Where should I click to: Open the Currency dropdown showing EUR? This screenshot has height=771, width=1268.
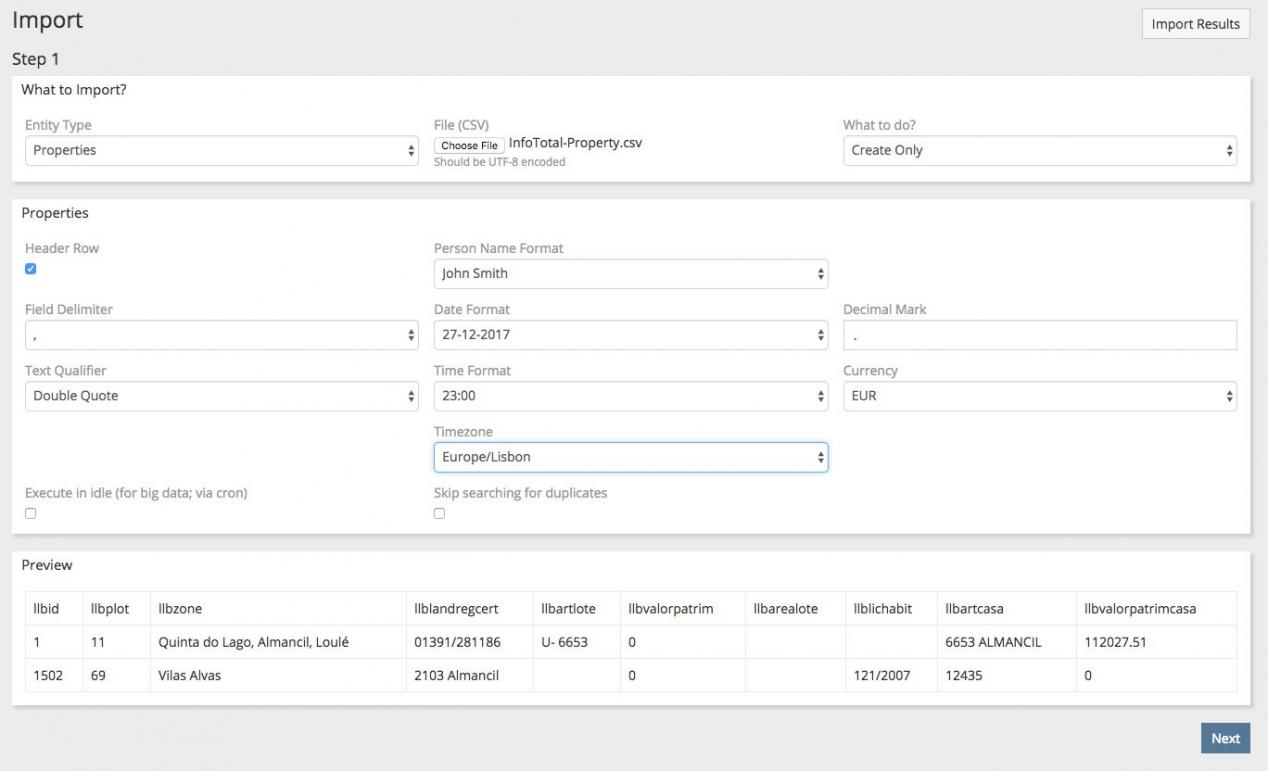click(1039, 396)
